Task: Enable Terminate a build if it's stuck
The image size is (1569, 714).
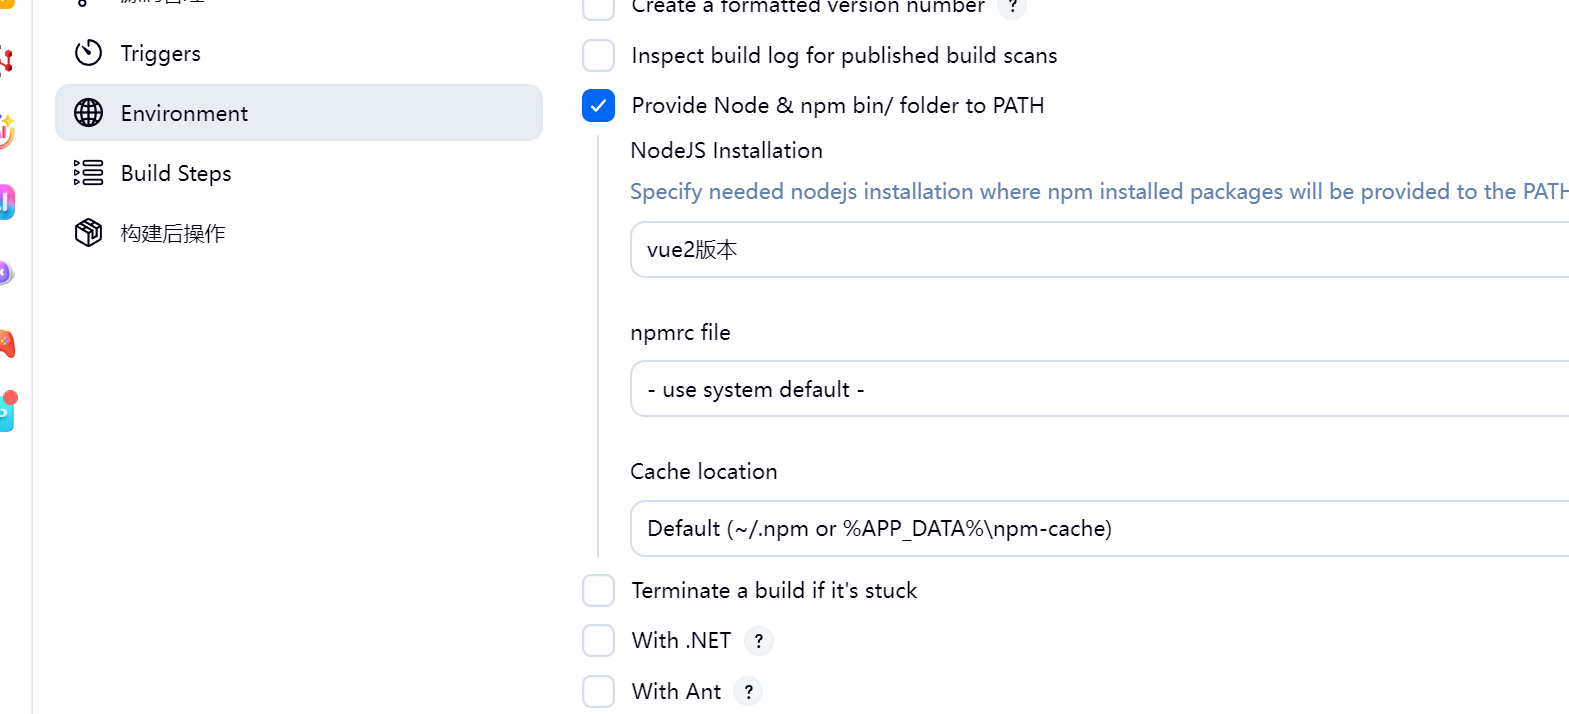Action: [x=598, y=591]
